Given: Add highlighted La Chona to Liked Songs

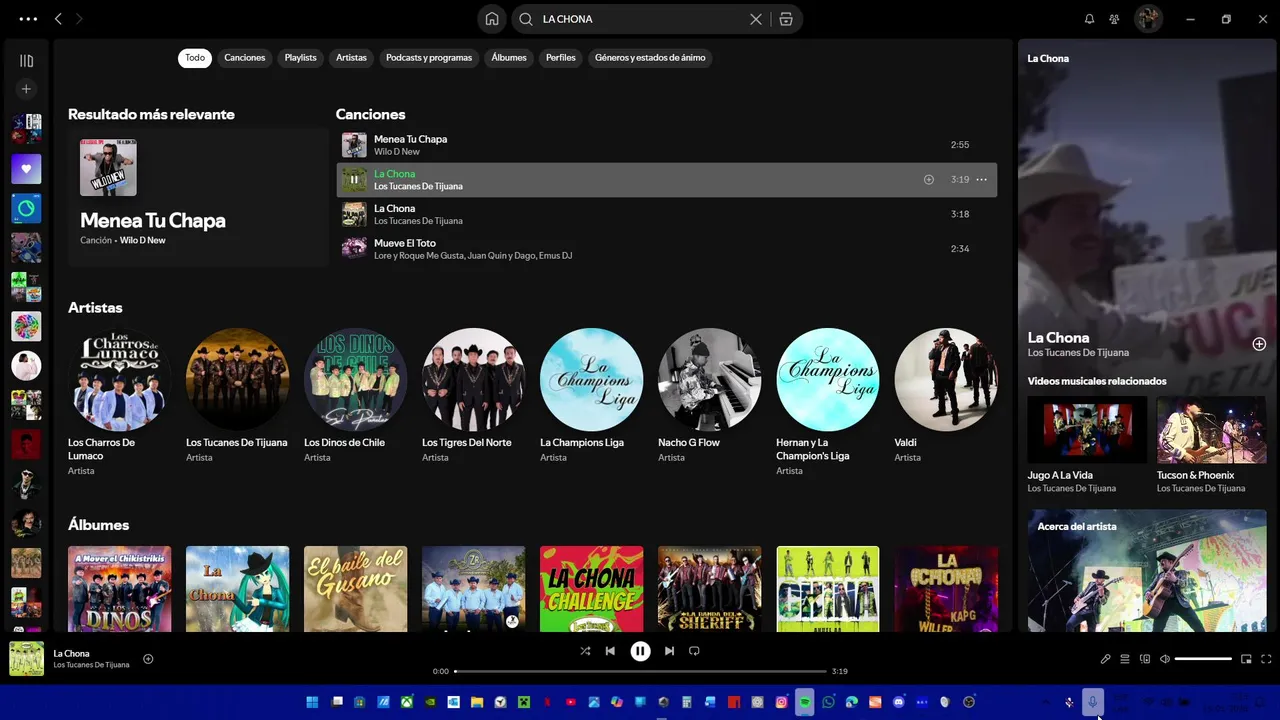Looking at the screenshot, I should coord(929,180).
